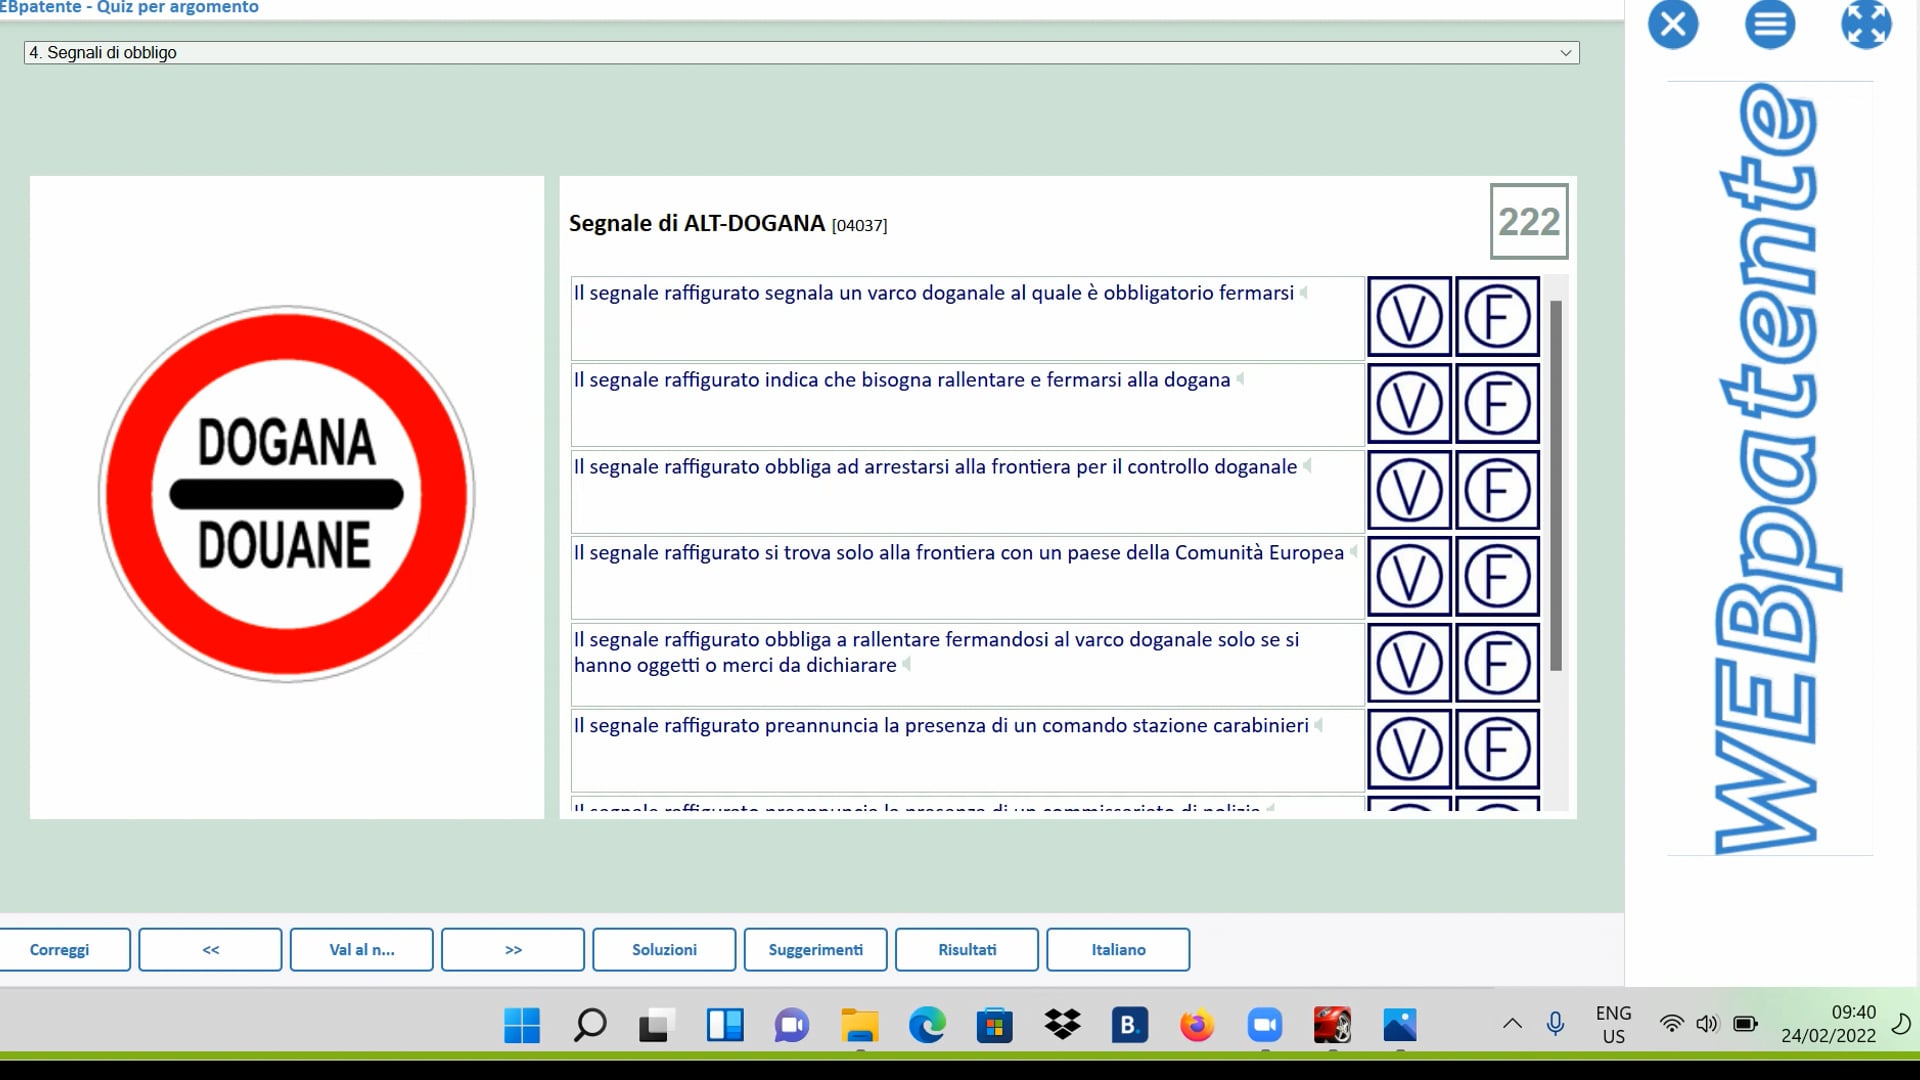1920x1080 pixels.
Task: Play audio for 'obbligatorio fermarsi' statement
Action: (x=1304, y=293)
